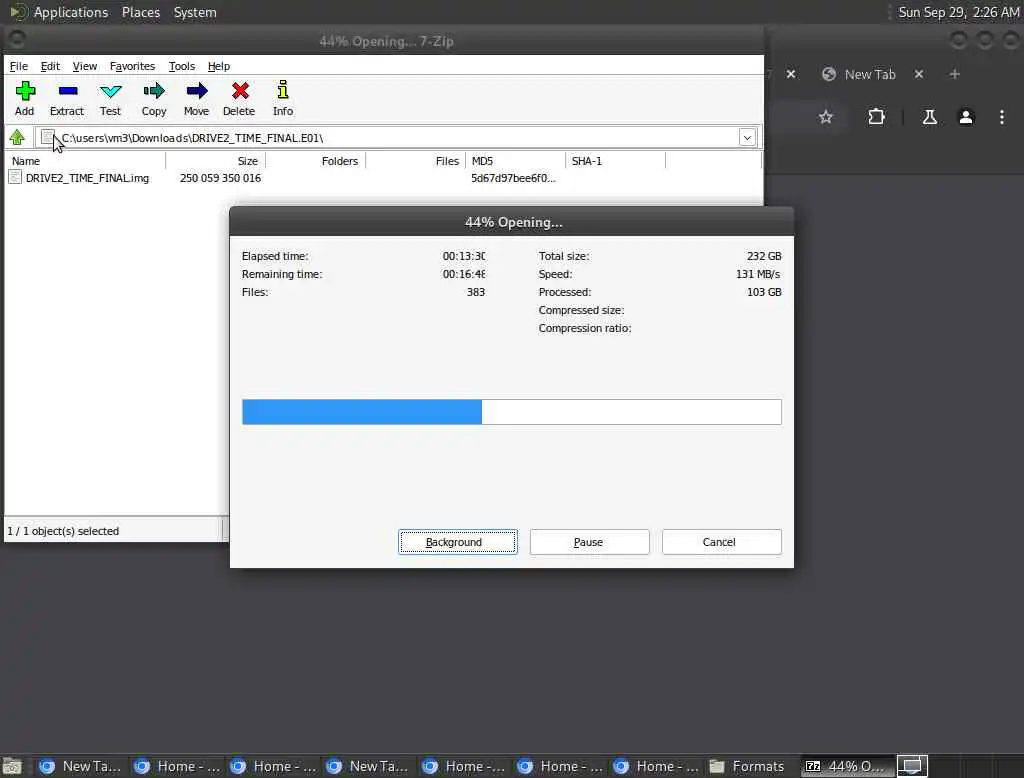Click the Test toolbar icon
The width and height of the screenshot is (1024, 778).
click(110, 99)
